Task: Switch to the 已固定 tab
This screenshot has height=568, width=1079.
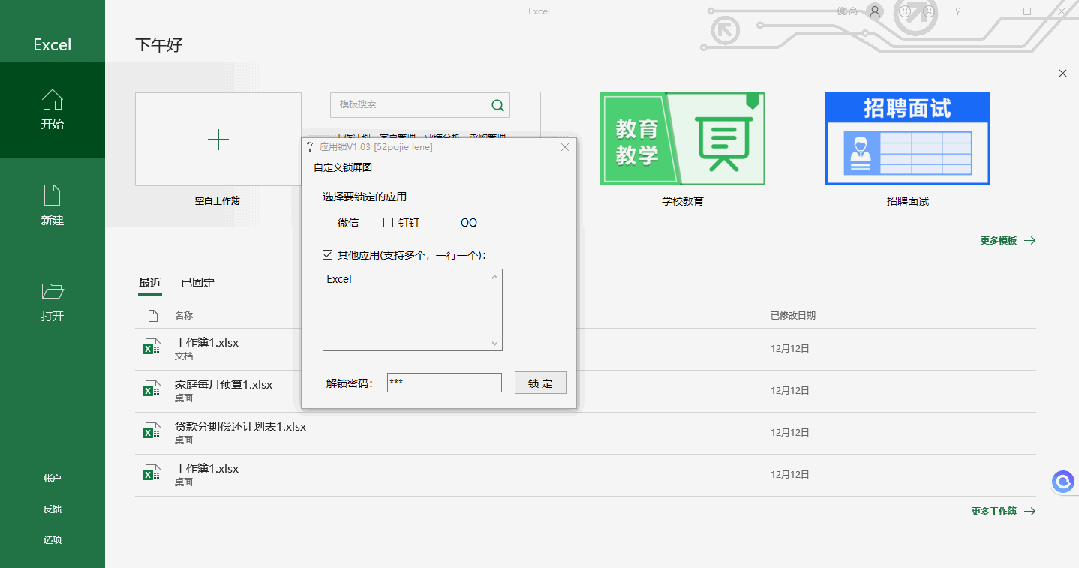Action: [197, 282]
